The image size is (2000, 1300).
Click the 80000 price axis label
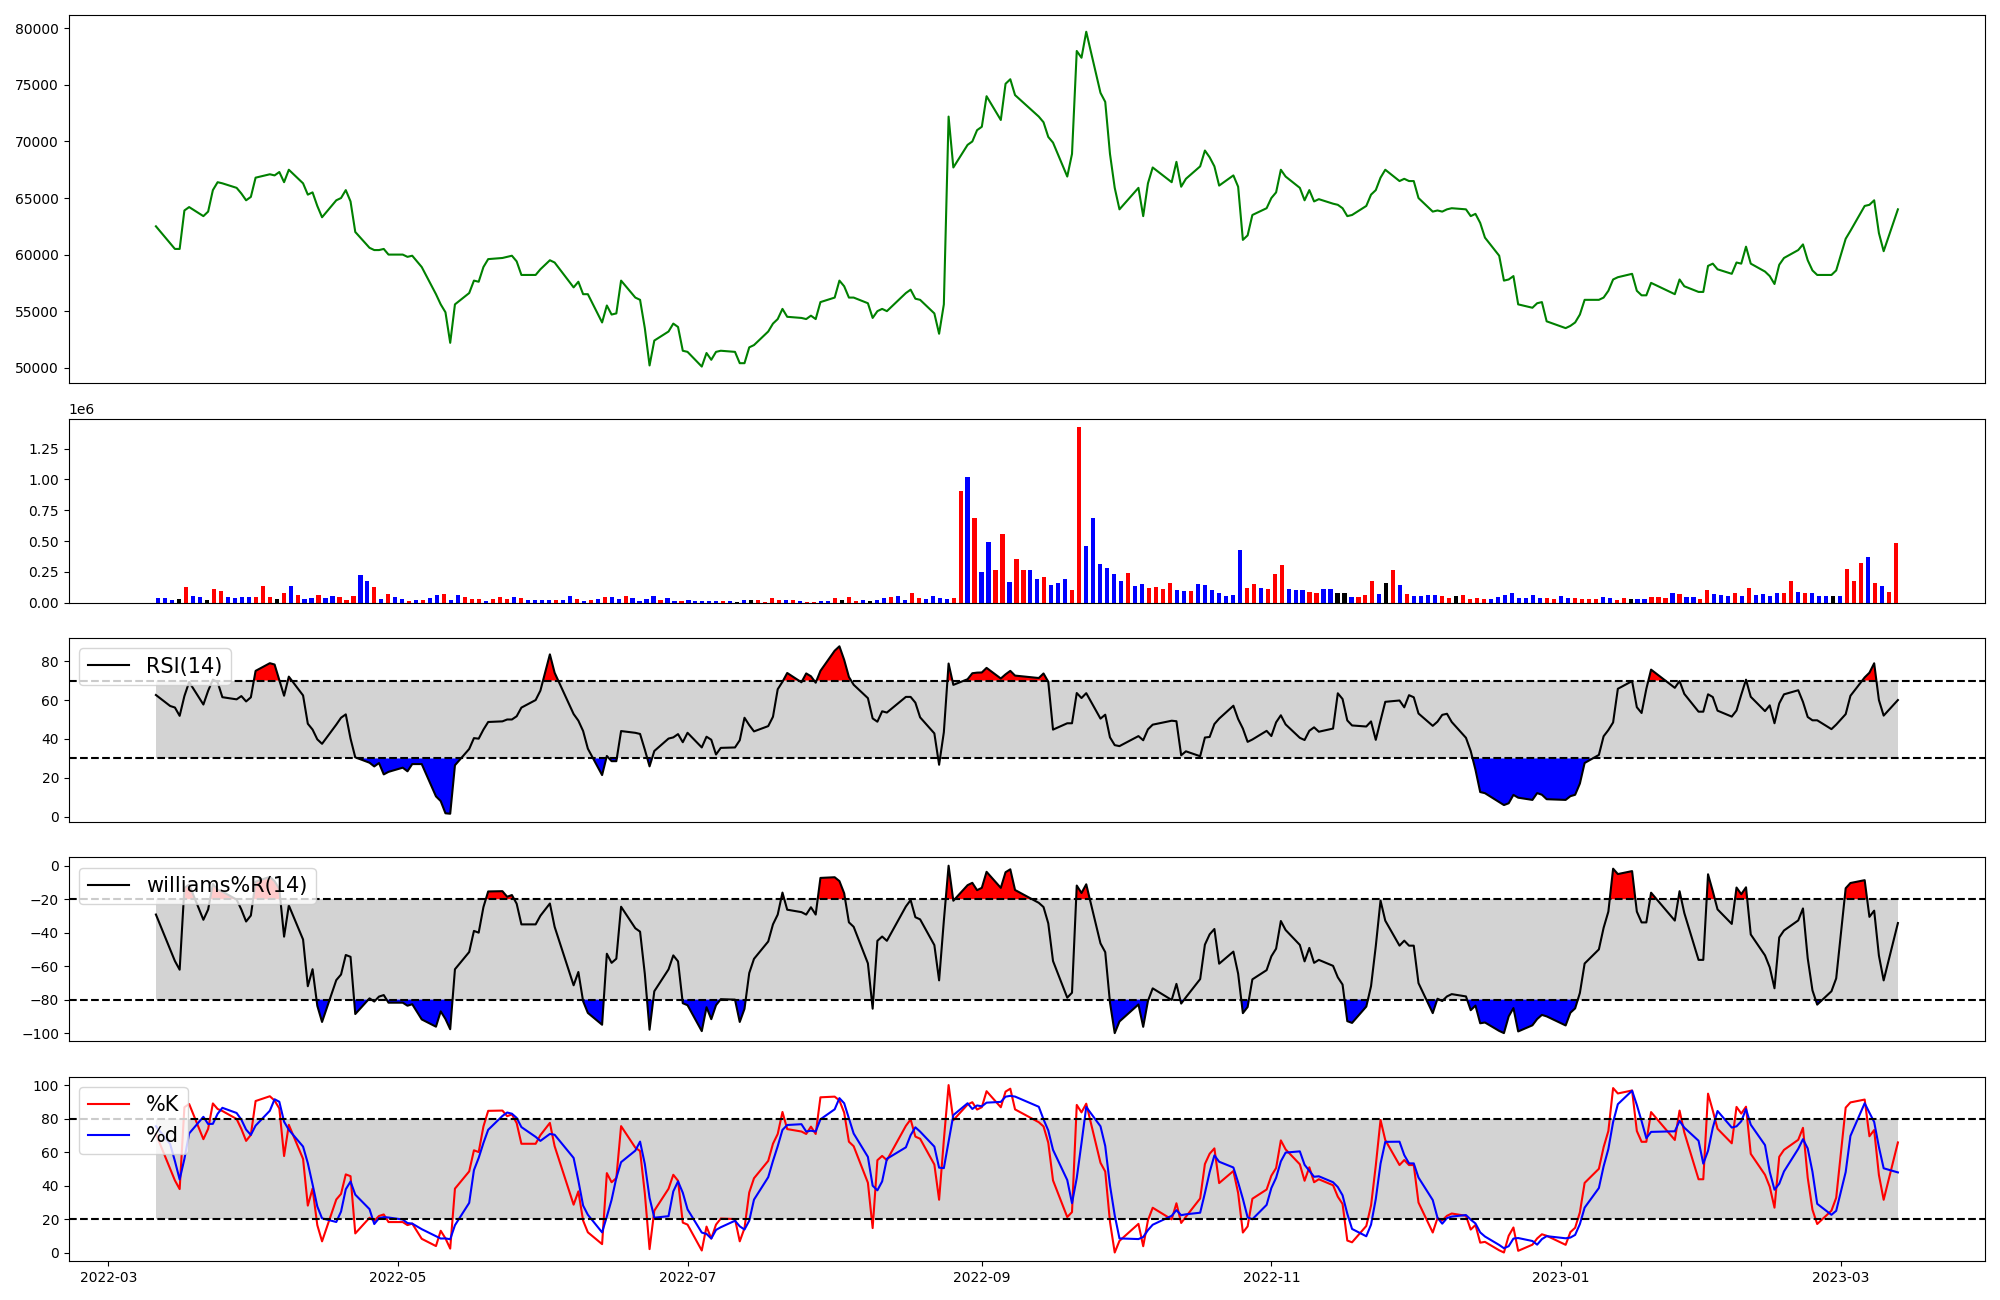click(x=37, y=29)
